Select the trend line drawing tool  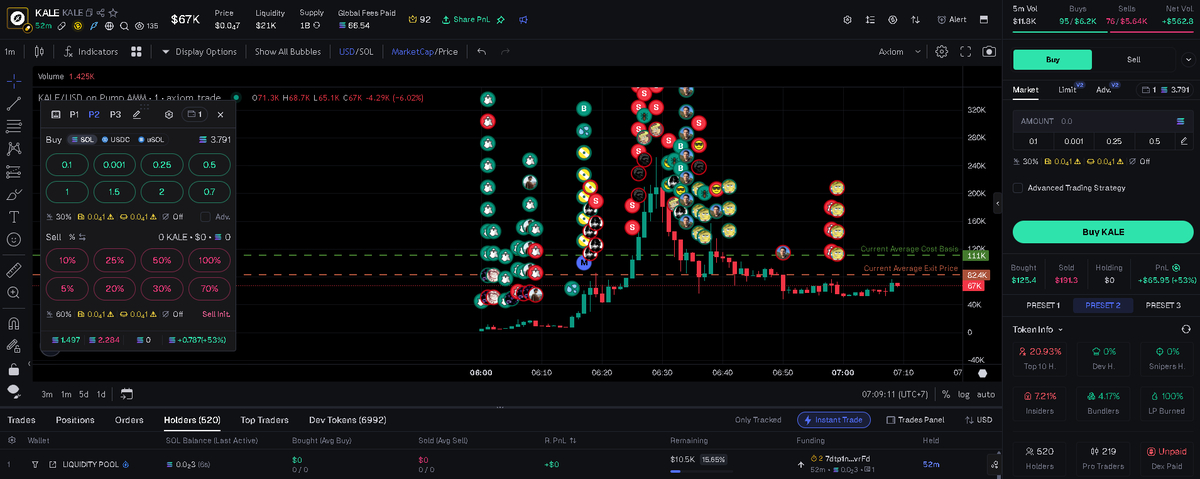[x=14, y=102]
